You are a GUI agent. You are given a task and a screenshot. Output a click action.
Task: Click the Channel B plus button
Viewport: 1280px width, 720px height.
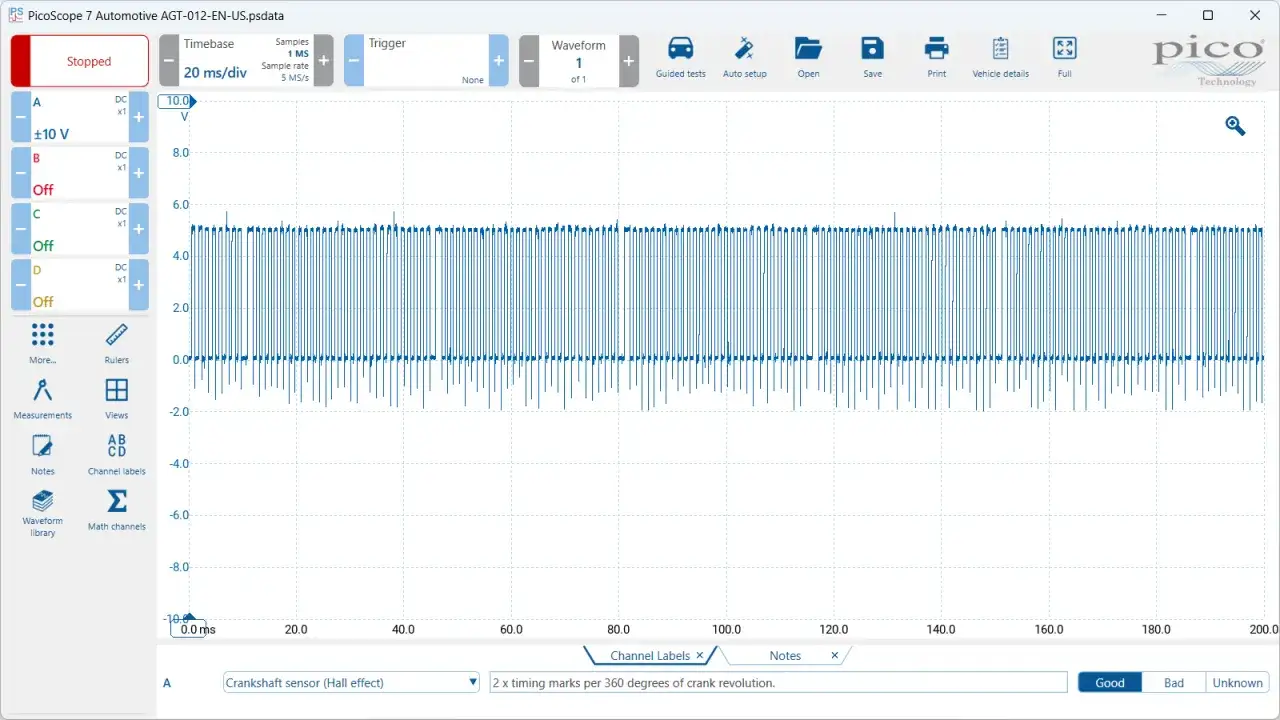pos(139,173)
